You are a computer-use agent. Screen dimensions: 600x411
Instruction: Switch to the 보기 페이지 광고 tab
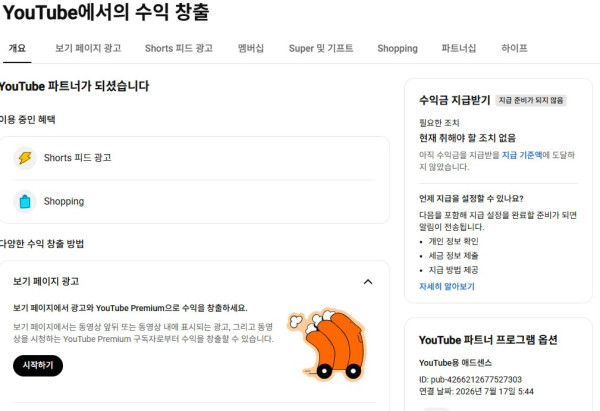pos(88,48)
